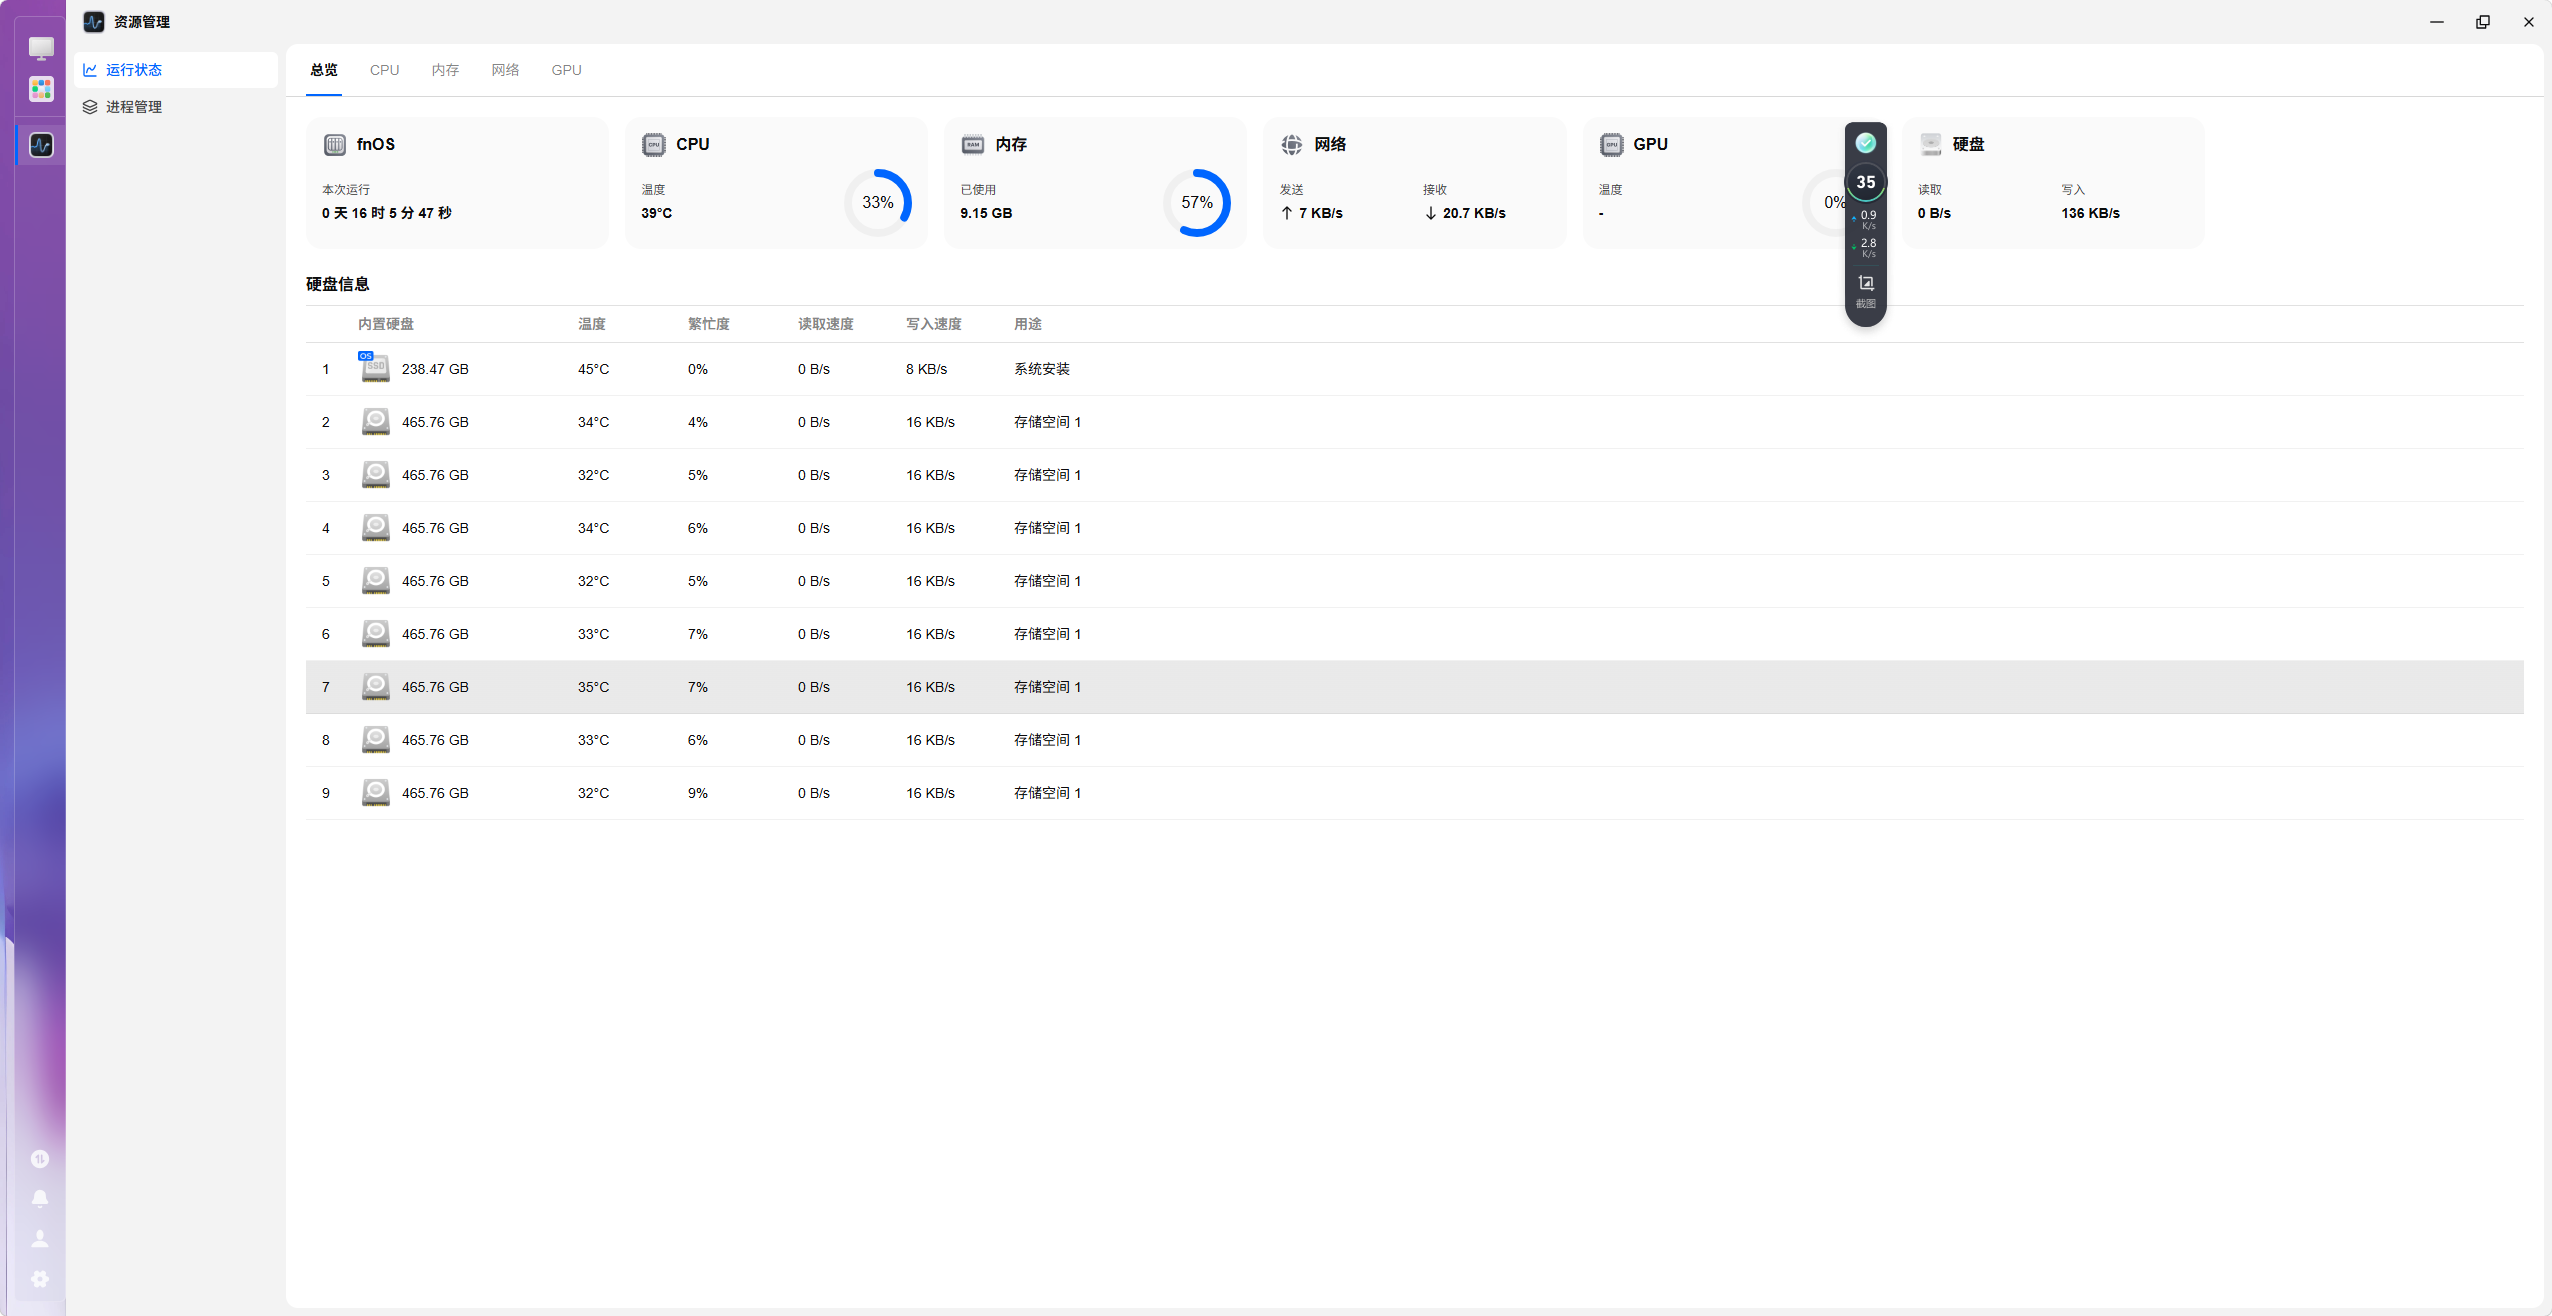Click 系统安装 usage text for disk 1
Viewport: 2552px width, 1316px height.
[x=1042, y=369]
